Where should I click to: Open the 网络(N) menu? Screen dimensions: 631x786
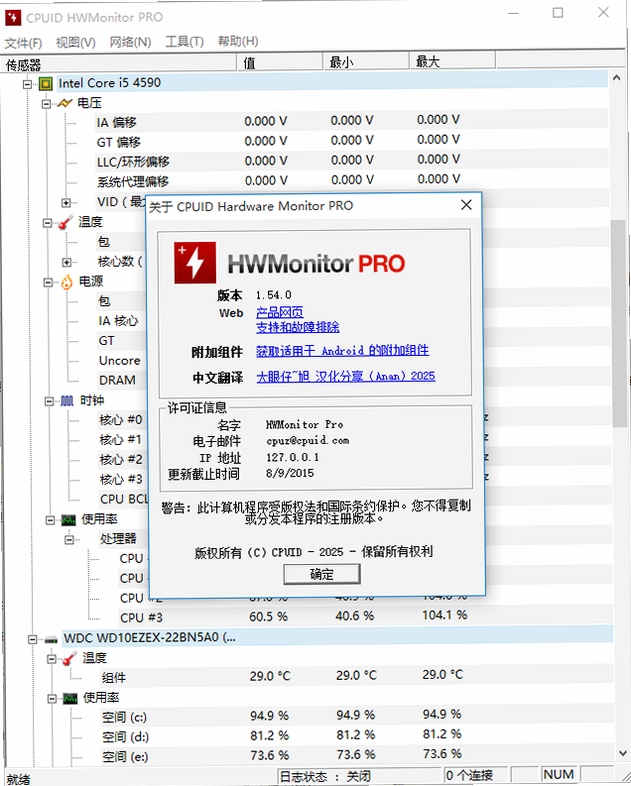point(130,42)
